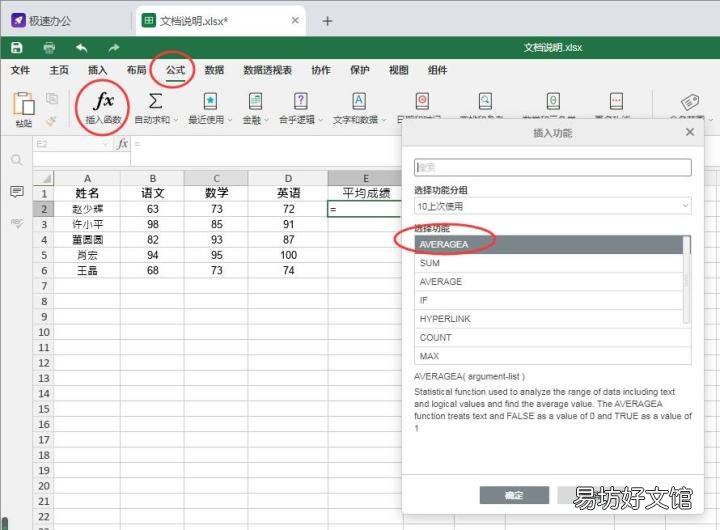The image size is (720, 530).
Task: Click the Named Ranges tag icon
Action: pos(690,102)
